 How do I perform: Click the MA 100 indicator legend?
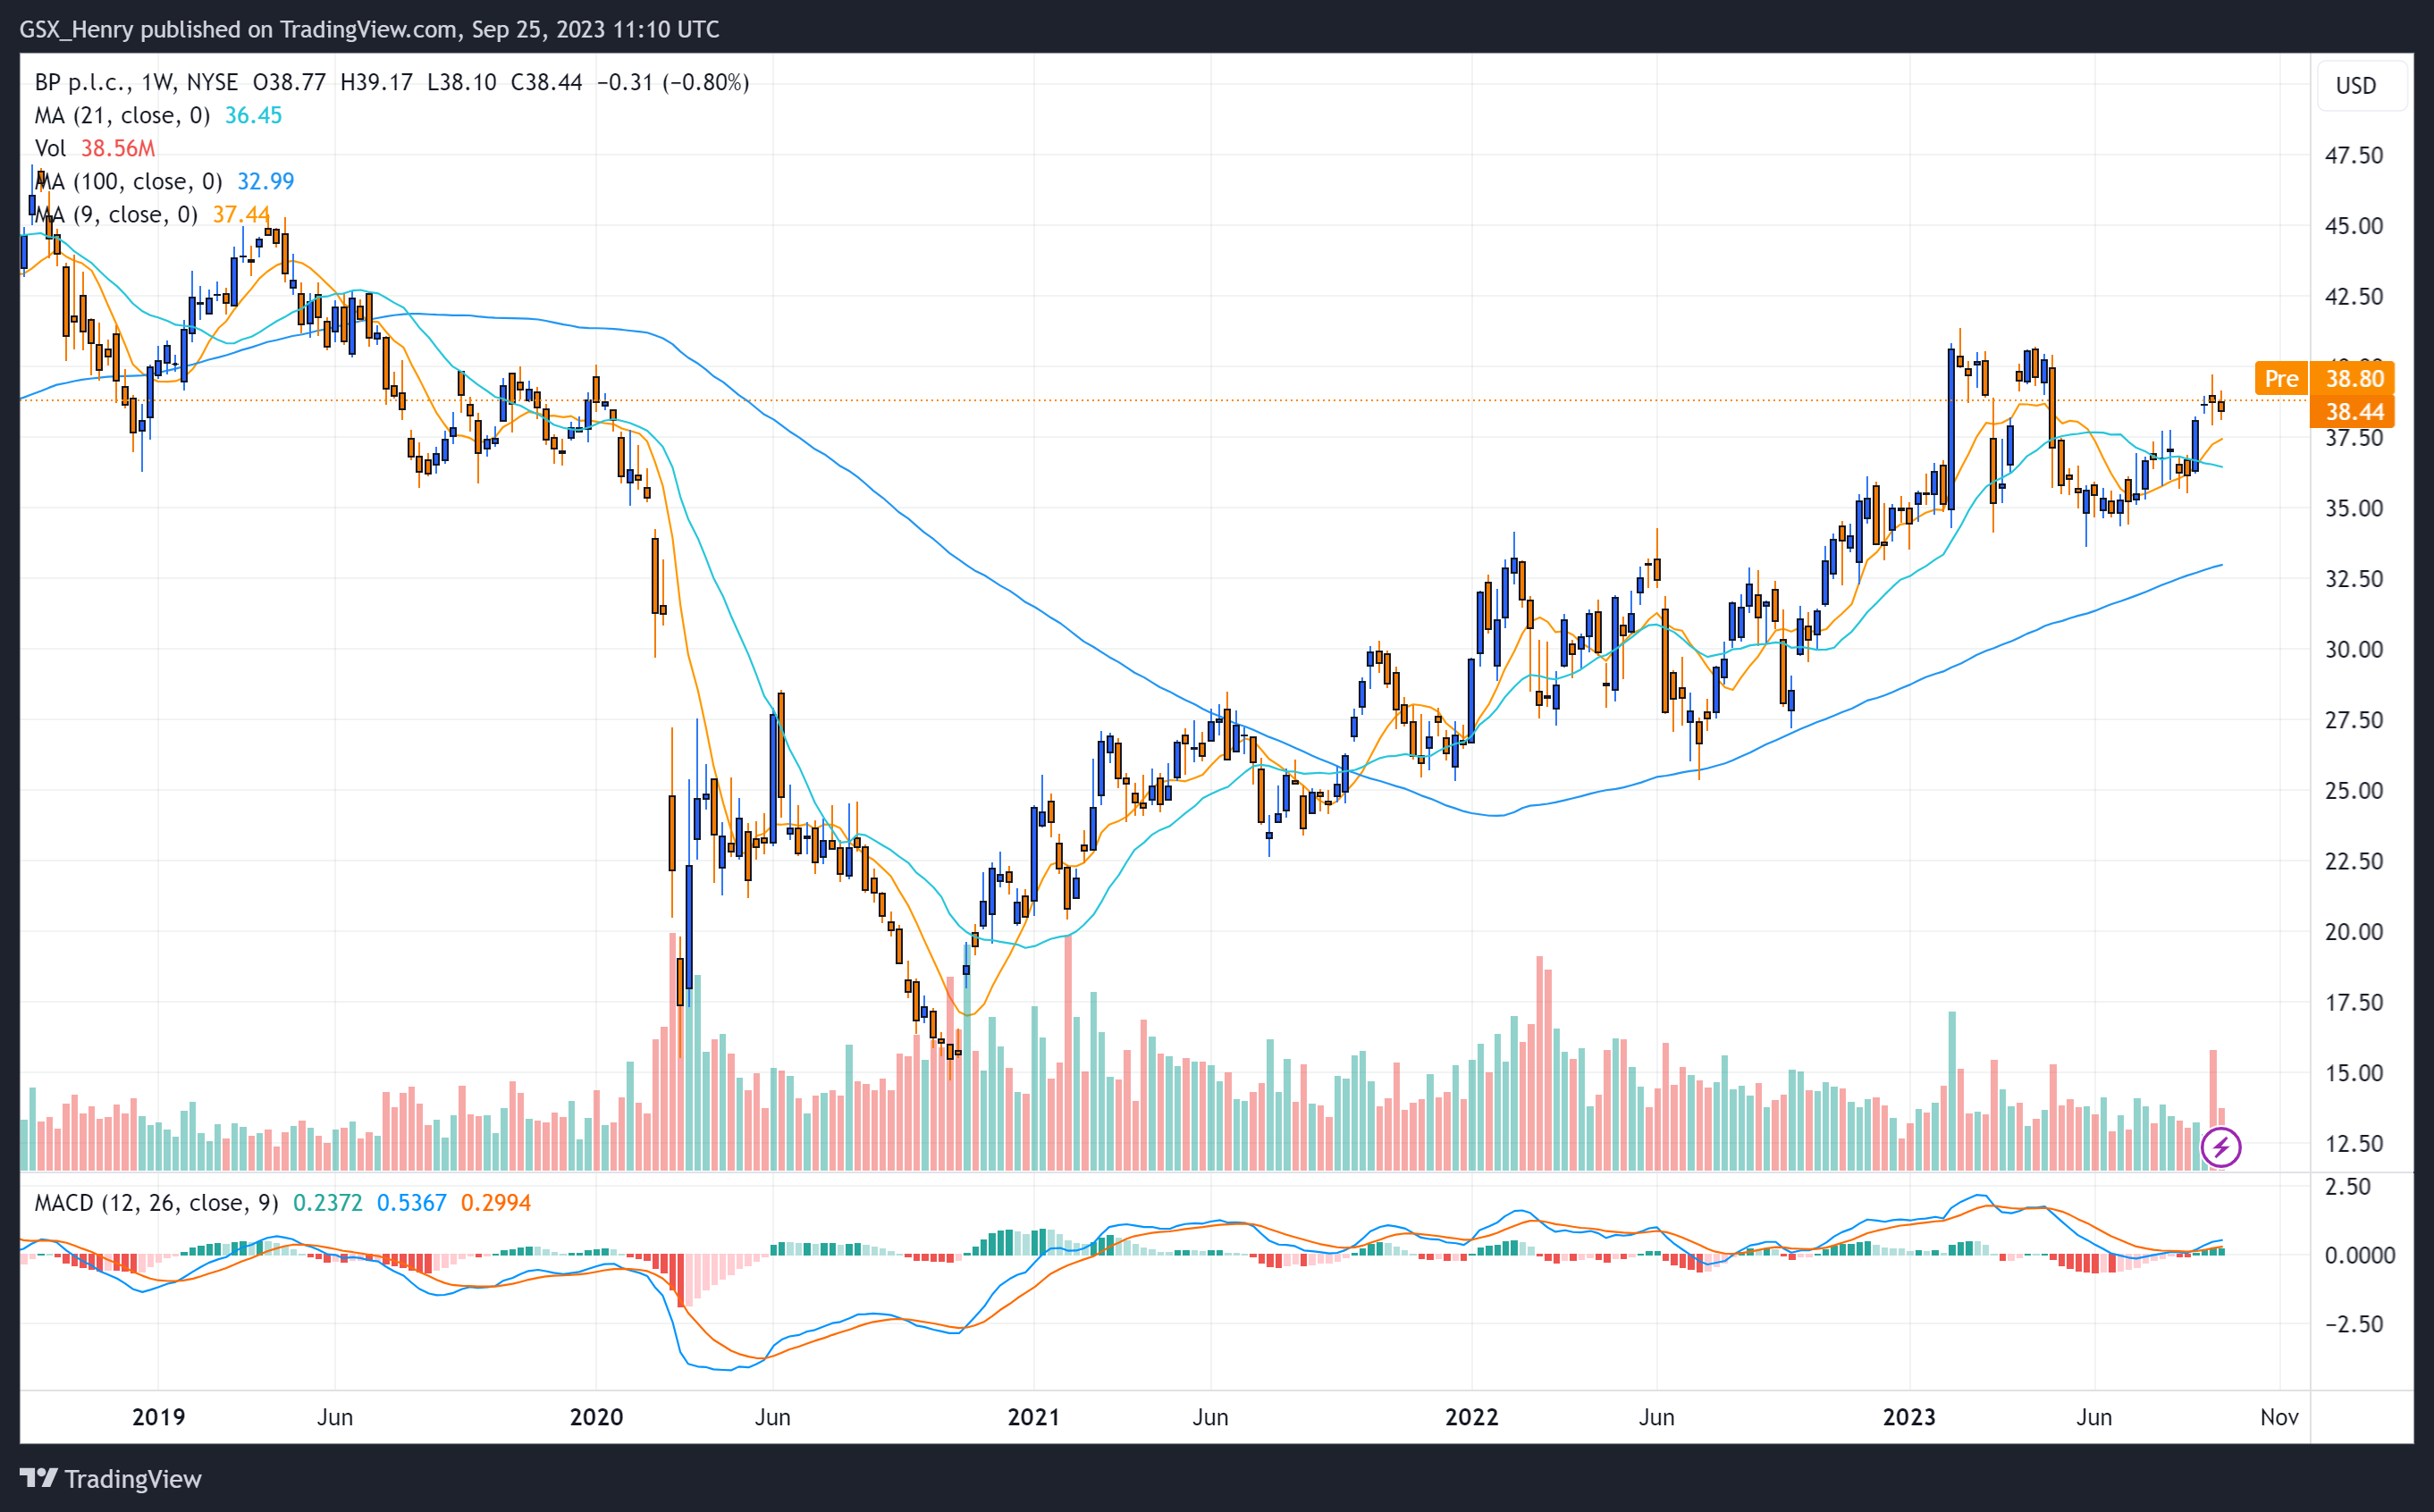click(x=128, y=181)
